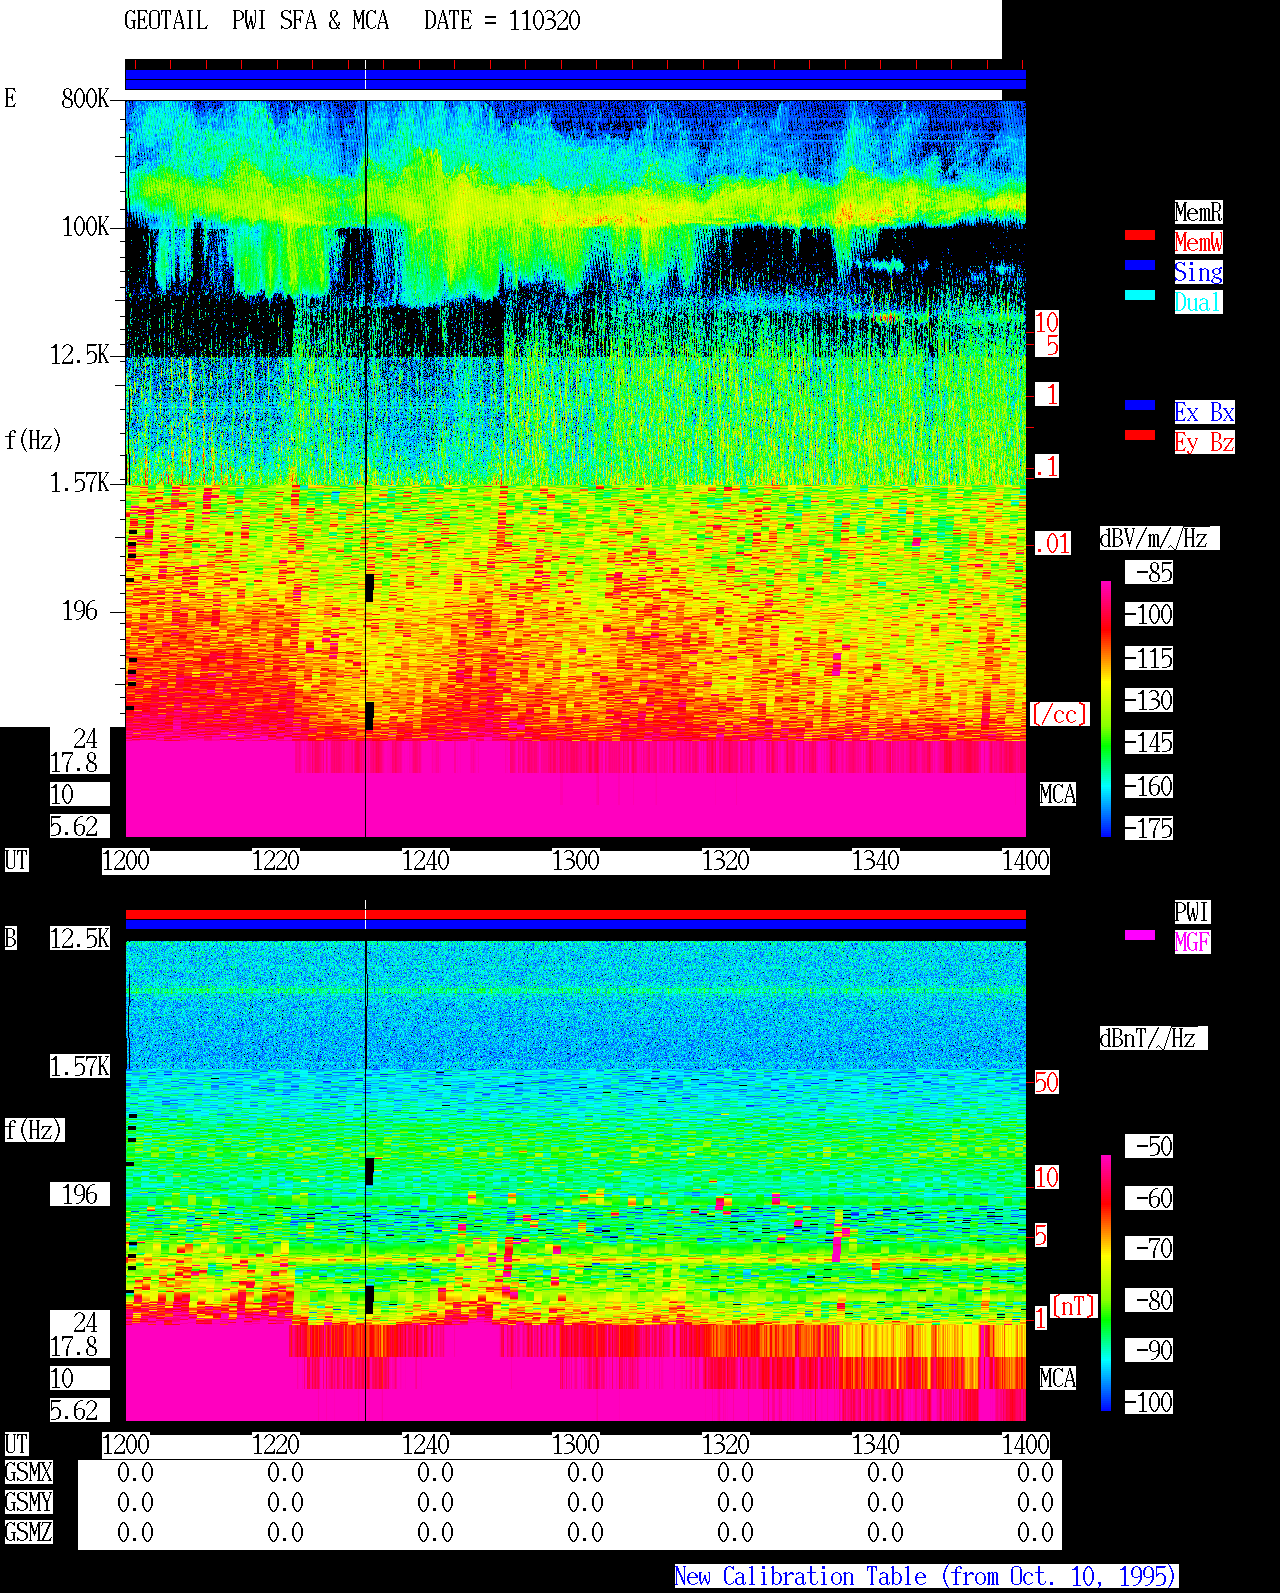1280x1593 pixels.
Task: Click the 12.5K frequency tick on the E panel
Action: 80,355
